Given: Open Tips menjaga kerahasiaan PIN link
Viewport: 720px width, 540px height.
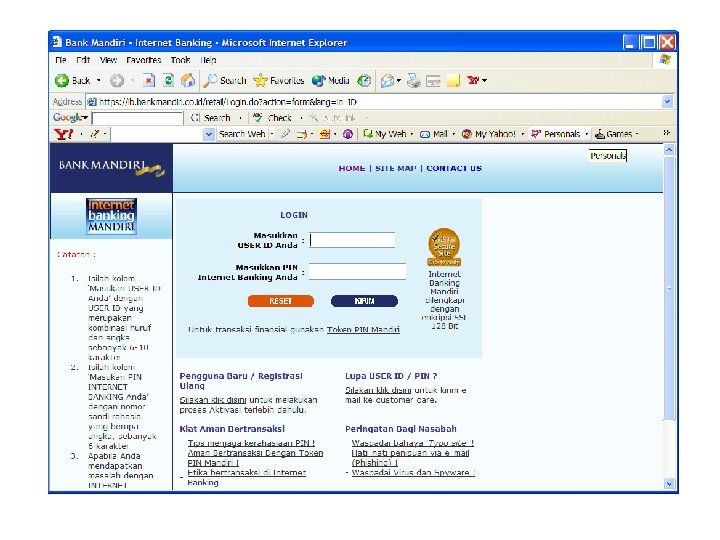Looking at the screenshot, I should 251,443.
